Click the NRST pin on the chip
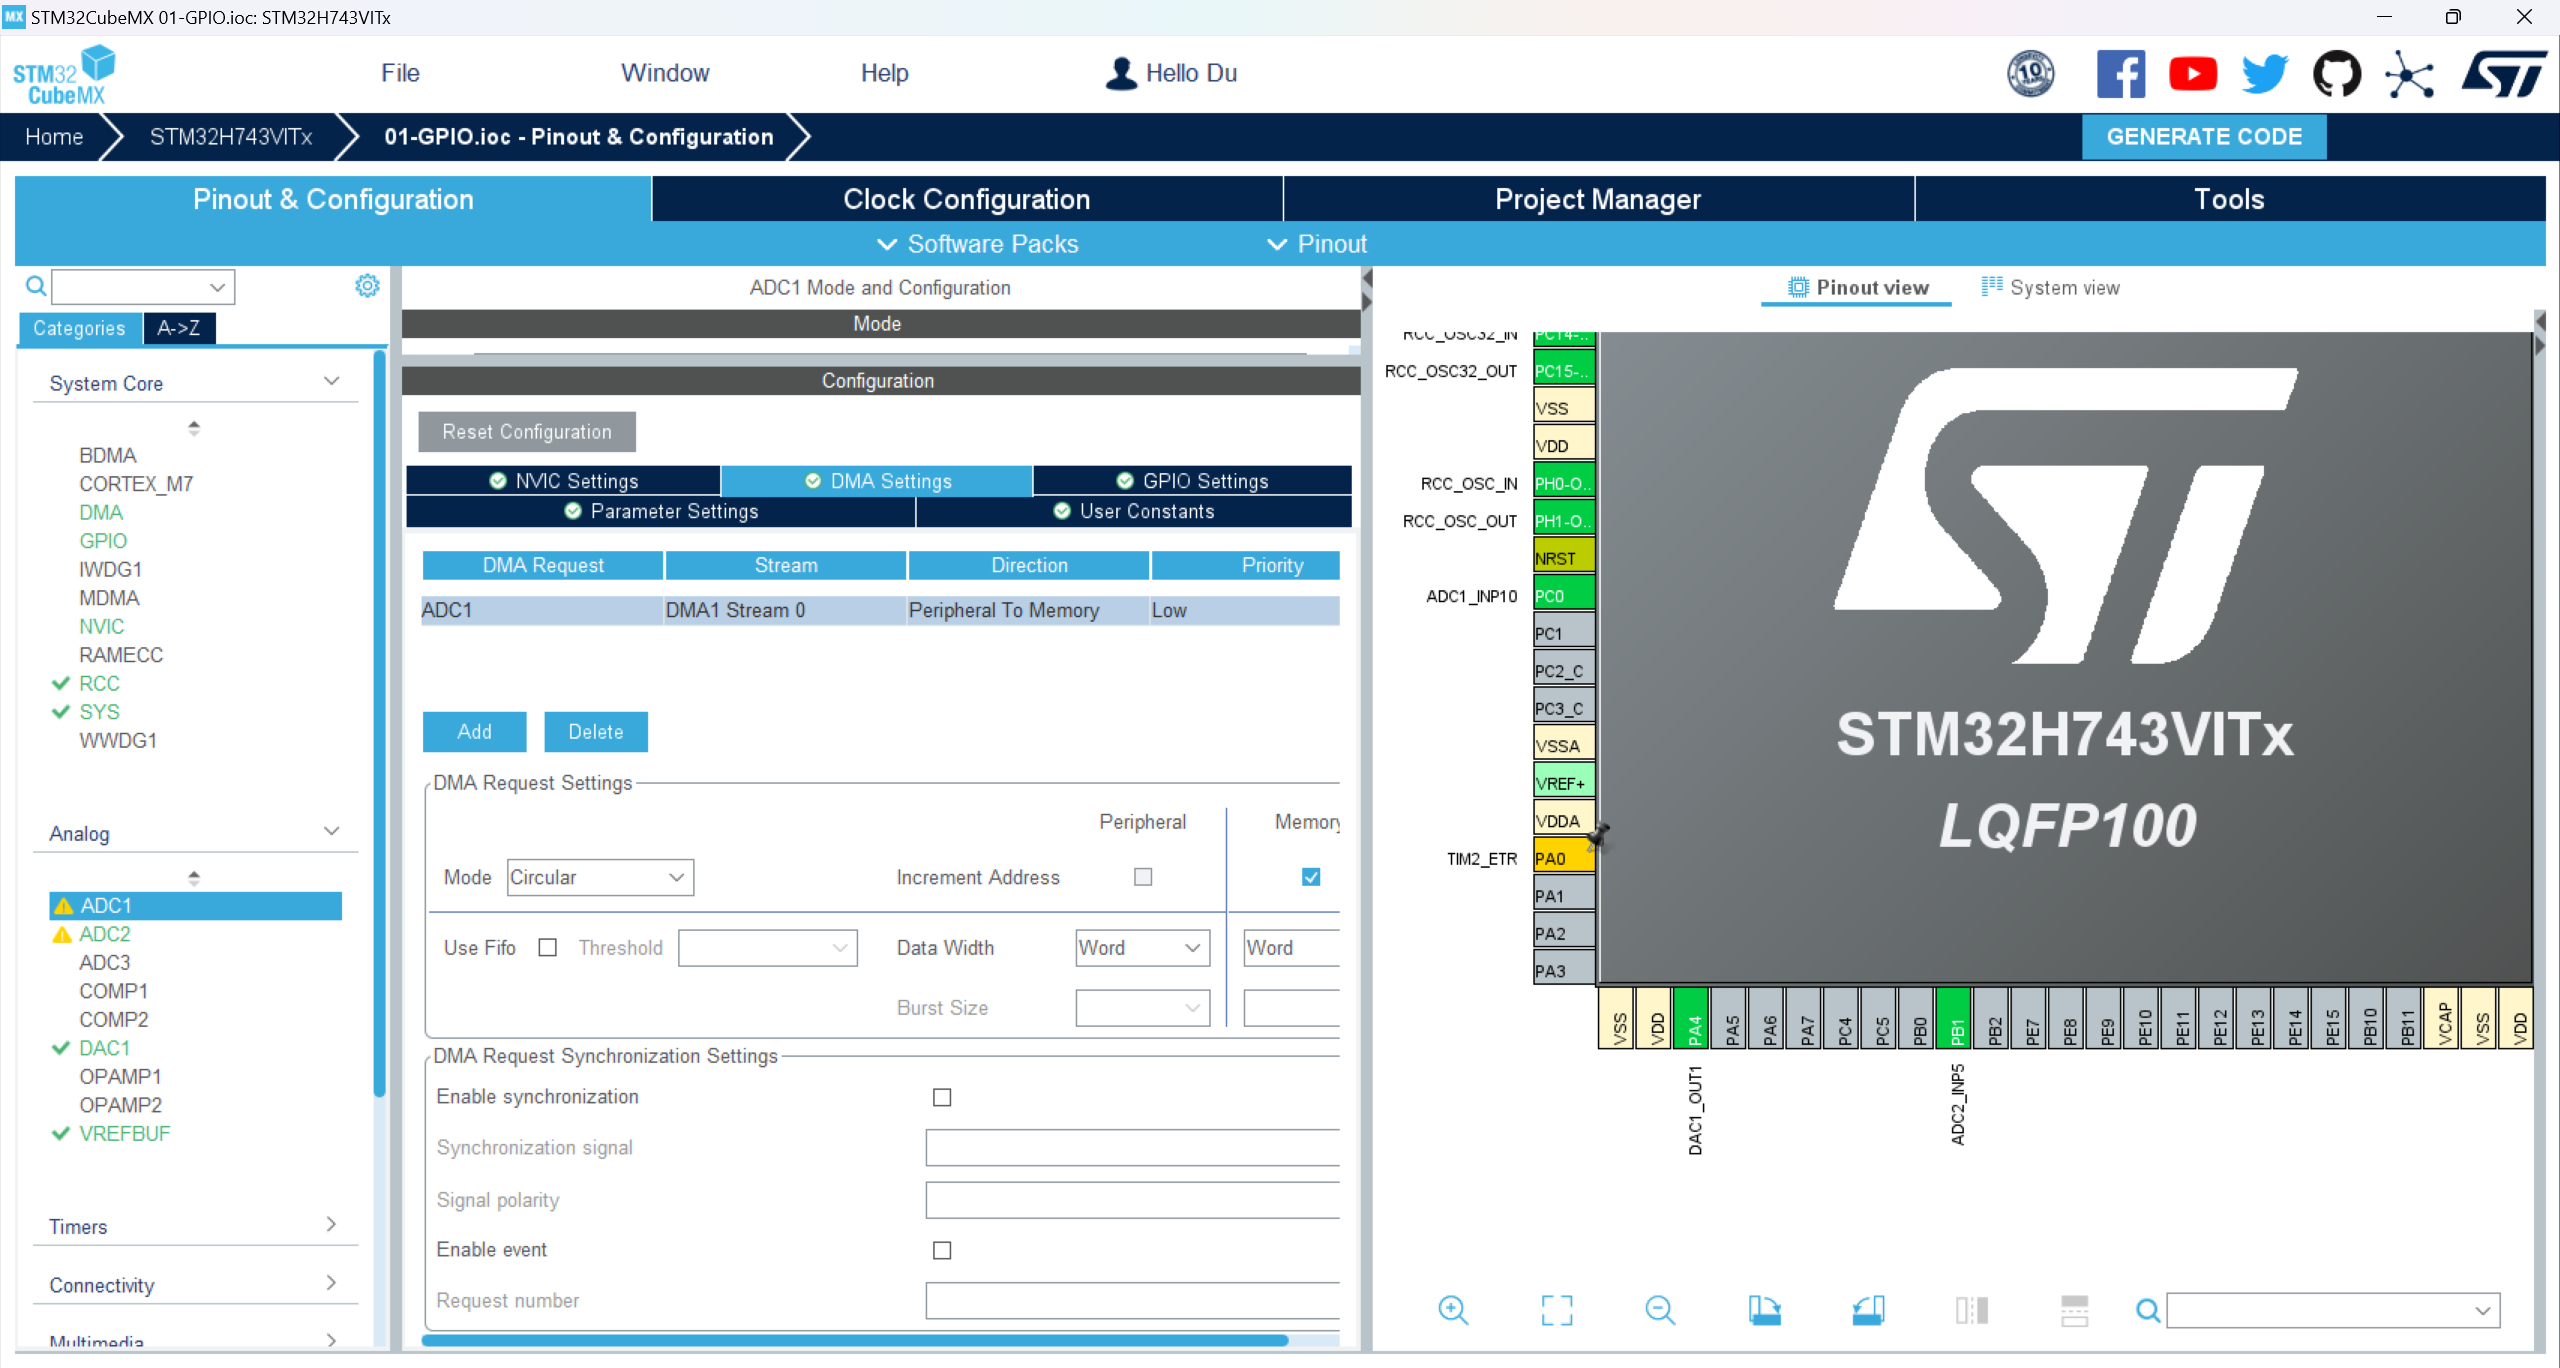The image size is (2560, 1368). tap(1563, 558)
